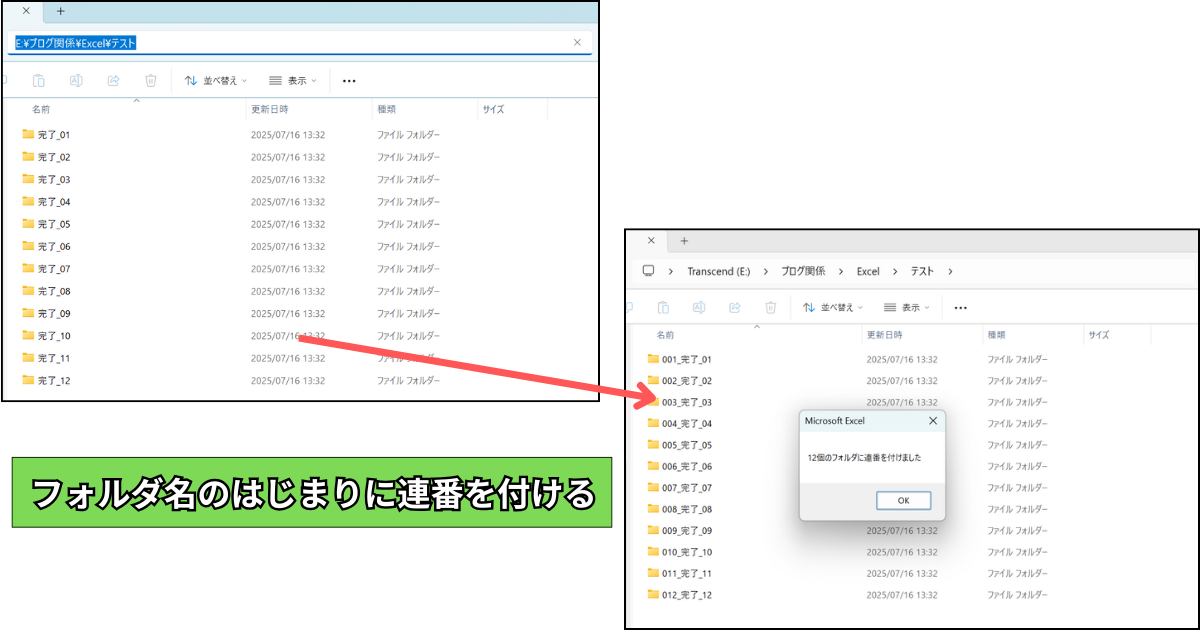Clear address bar with X in left window
The width and height of the screenshot is (1200, 630).
[x=577, y=43]
